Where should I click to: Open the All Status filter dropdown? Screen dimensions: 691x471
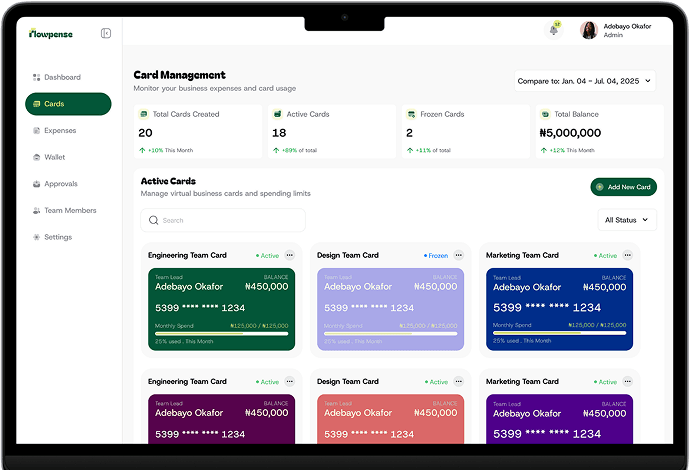pyautogui.click(x=626, y=219)
